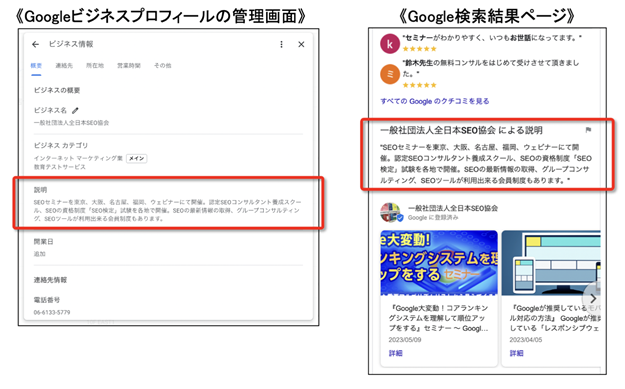Select the 営業時間 tab
625x389 pixels.
(129, 65)
